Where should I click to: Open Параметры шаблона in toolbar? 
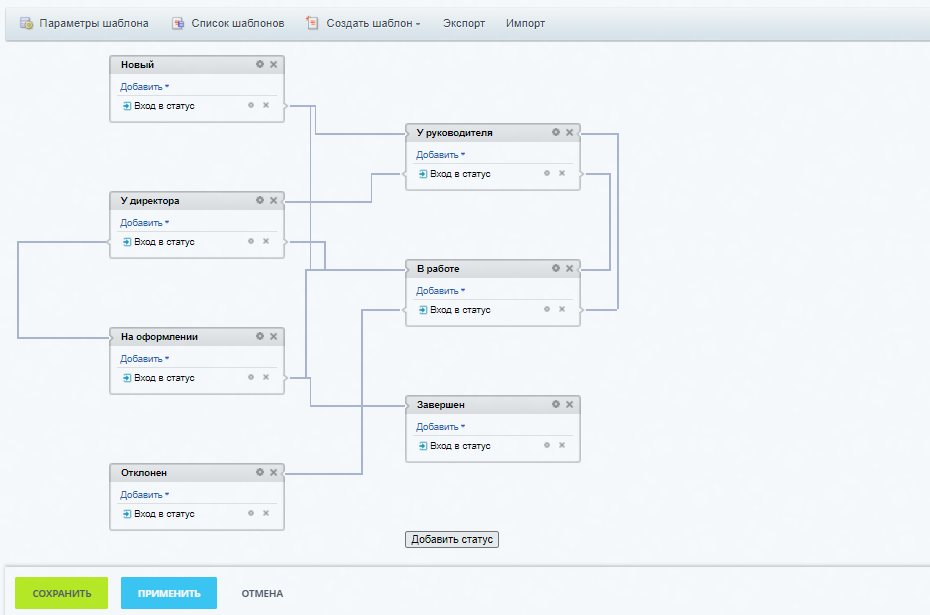84,23
